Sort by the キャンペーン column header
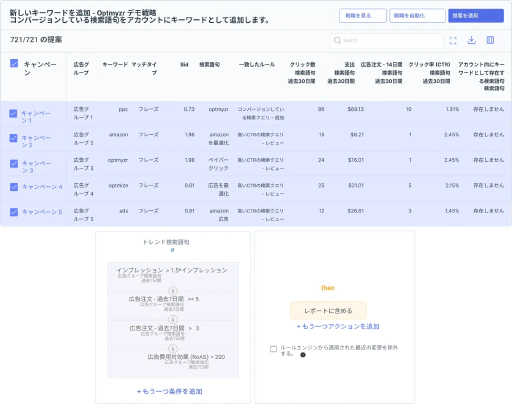 (40, 68)
